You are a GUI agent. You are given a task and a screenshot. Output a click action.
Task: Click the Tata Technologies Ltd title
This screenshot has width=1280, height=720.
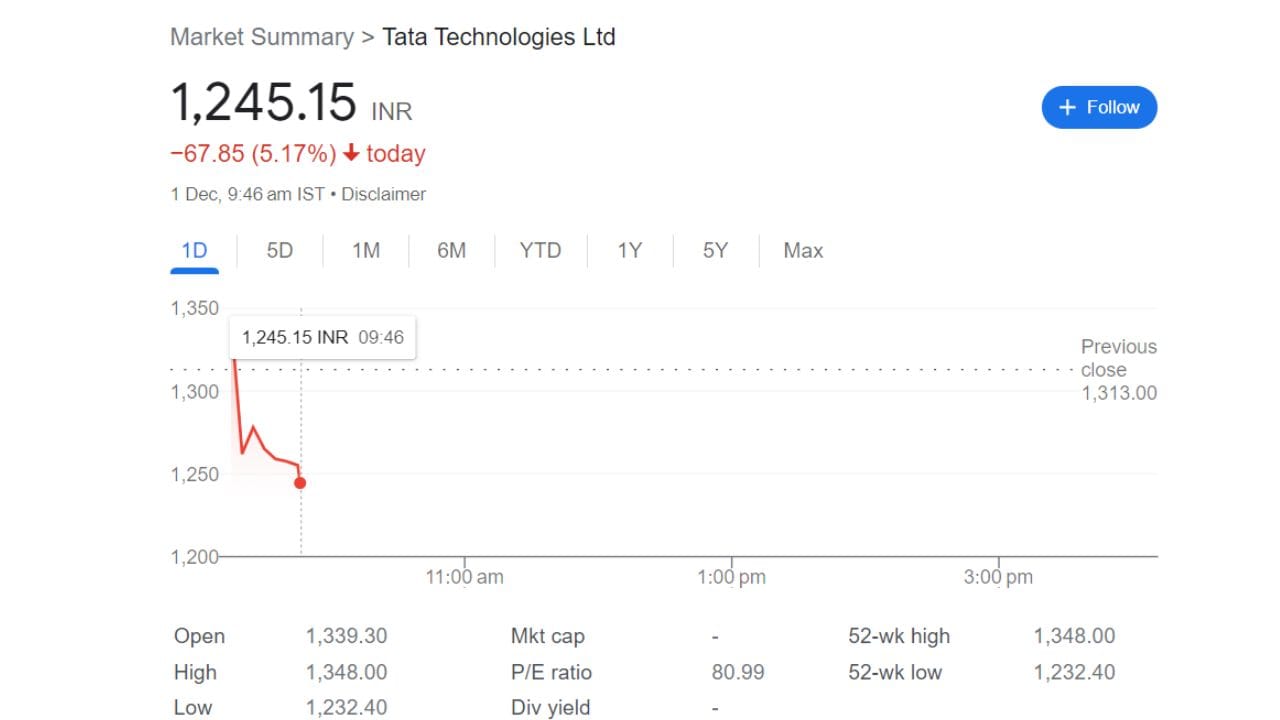tap(499, 38)
